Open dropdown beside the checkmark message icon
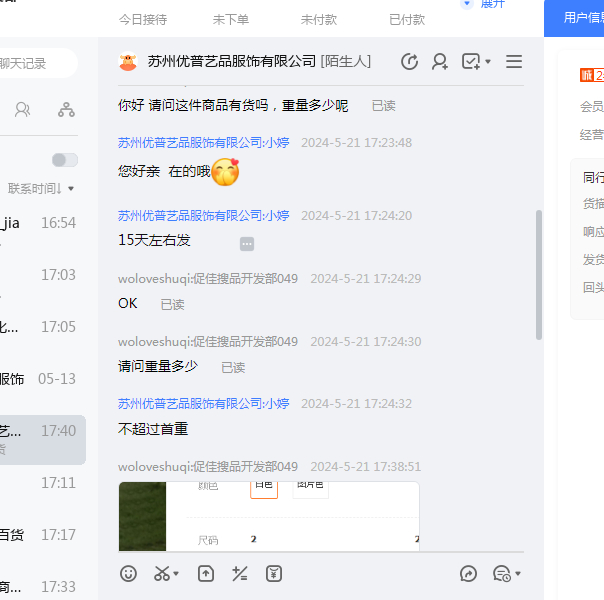Image resolution: width=604 pixels, height=600 pixels. (x=488, y=62)
